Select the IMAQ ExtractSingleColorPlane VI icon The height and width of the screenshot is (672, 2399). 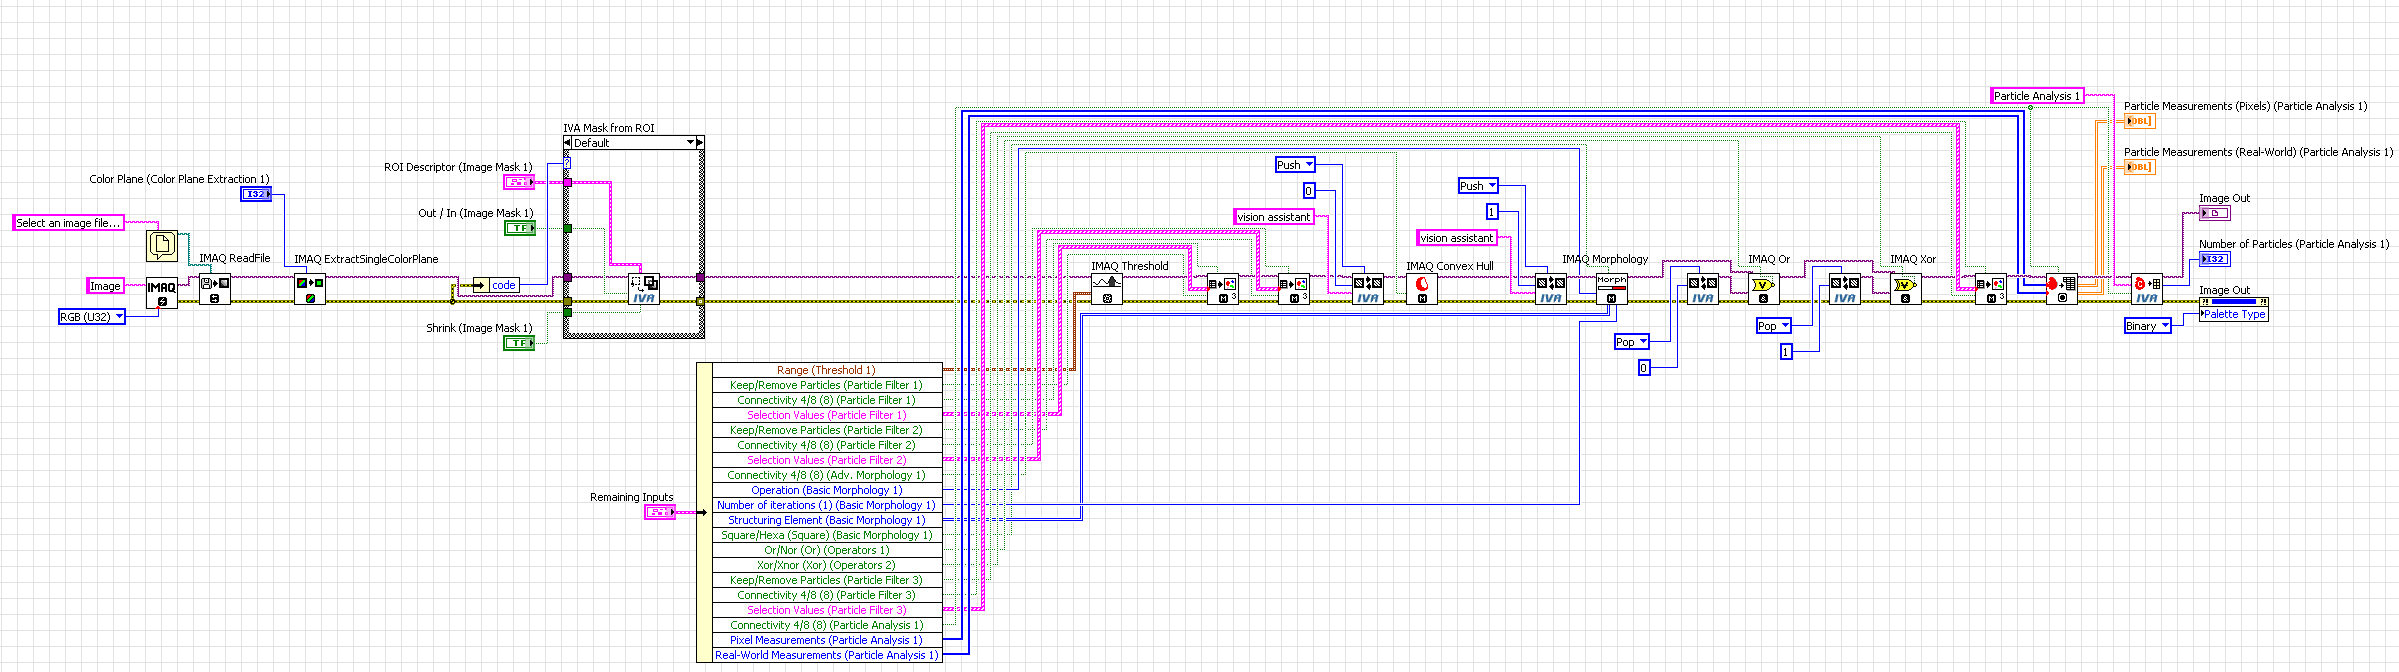click(310, 290)
